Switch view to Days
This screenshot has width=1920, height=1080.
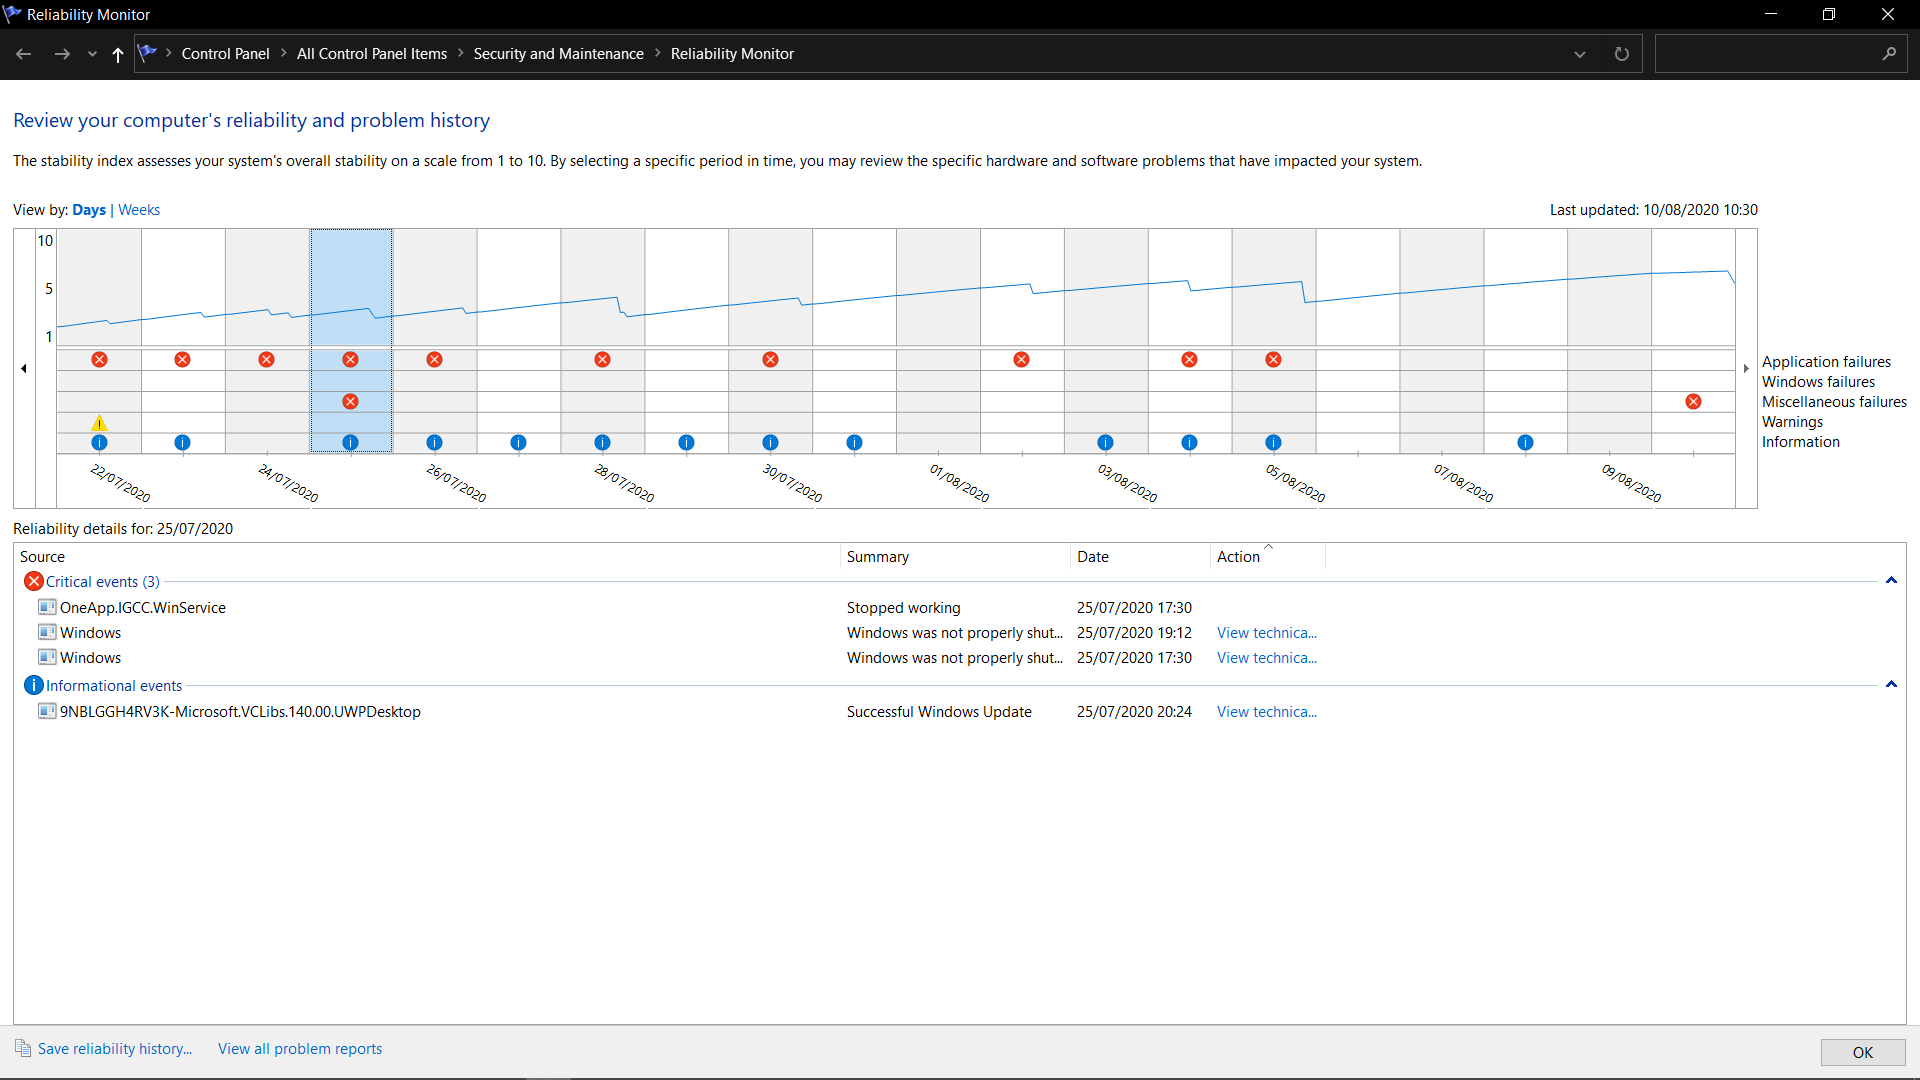tap(89, 210)
